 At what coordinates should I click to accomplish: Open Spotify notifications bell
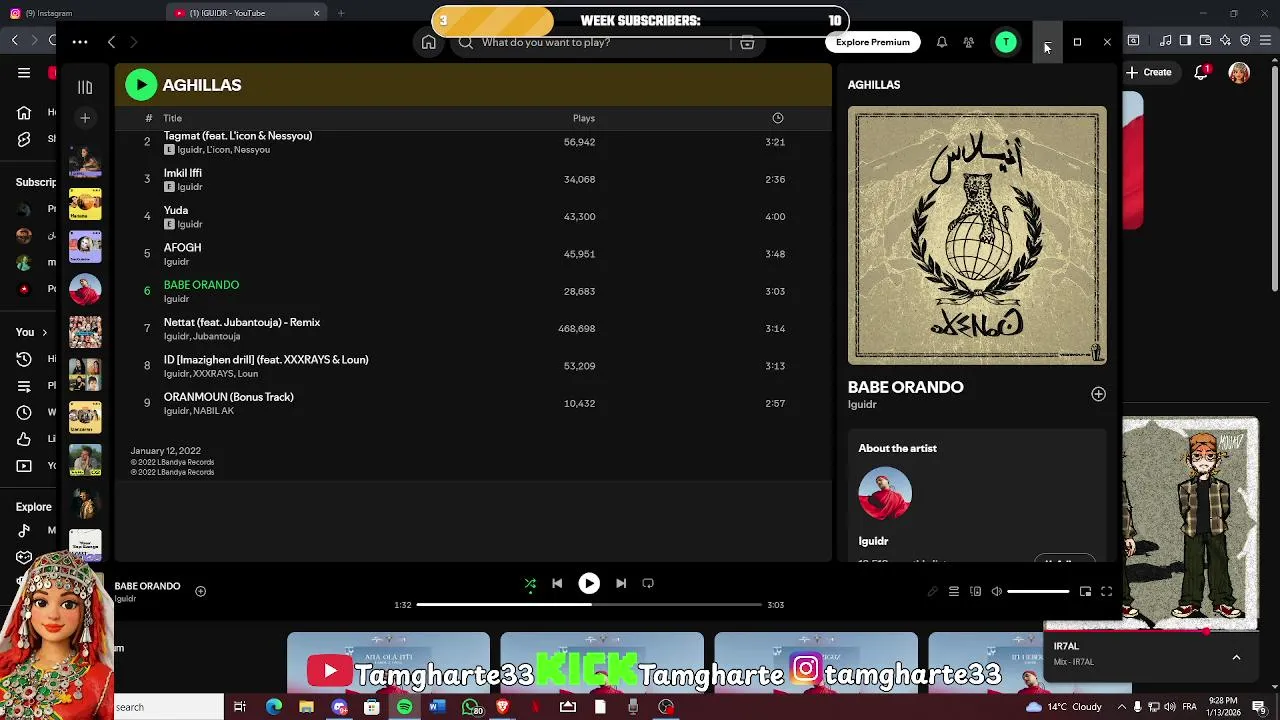click(941, 42)
